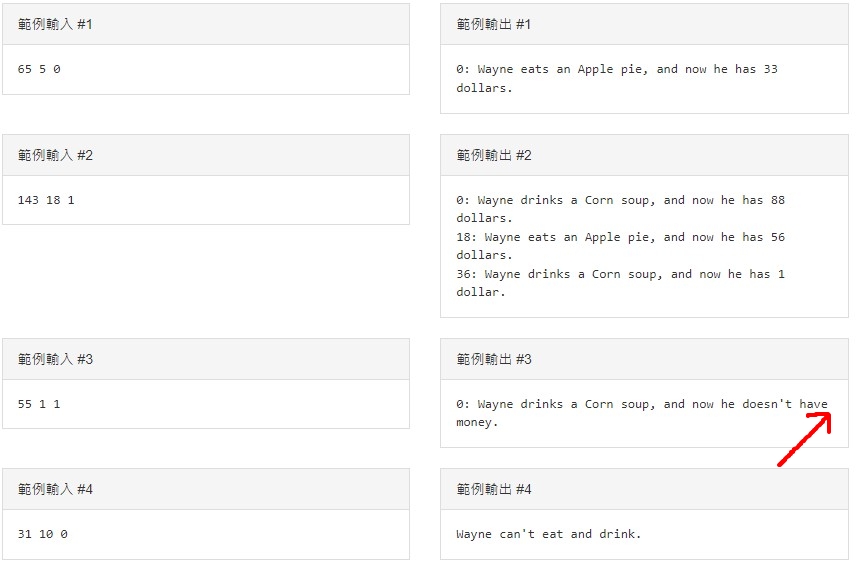Click the output line ending "has 33 dollars."
This screenshot has width=862, height=571.
pyautogui.click(x=616, y=70)
